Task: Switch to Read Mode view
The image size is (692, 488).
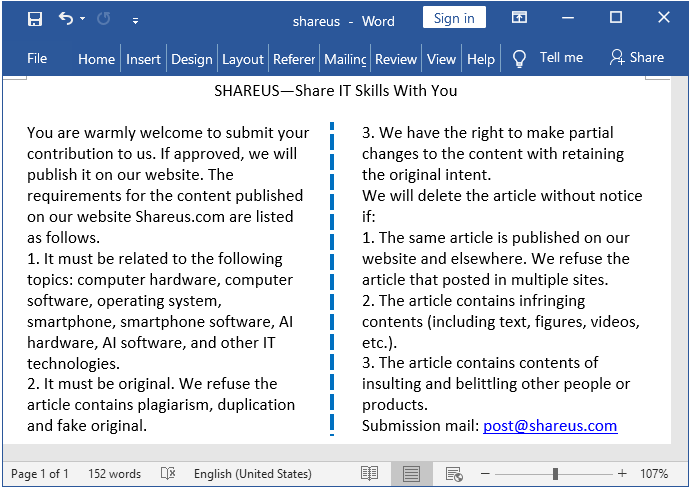Action: pyautogui.click(x=369, y=474)
